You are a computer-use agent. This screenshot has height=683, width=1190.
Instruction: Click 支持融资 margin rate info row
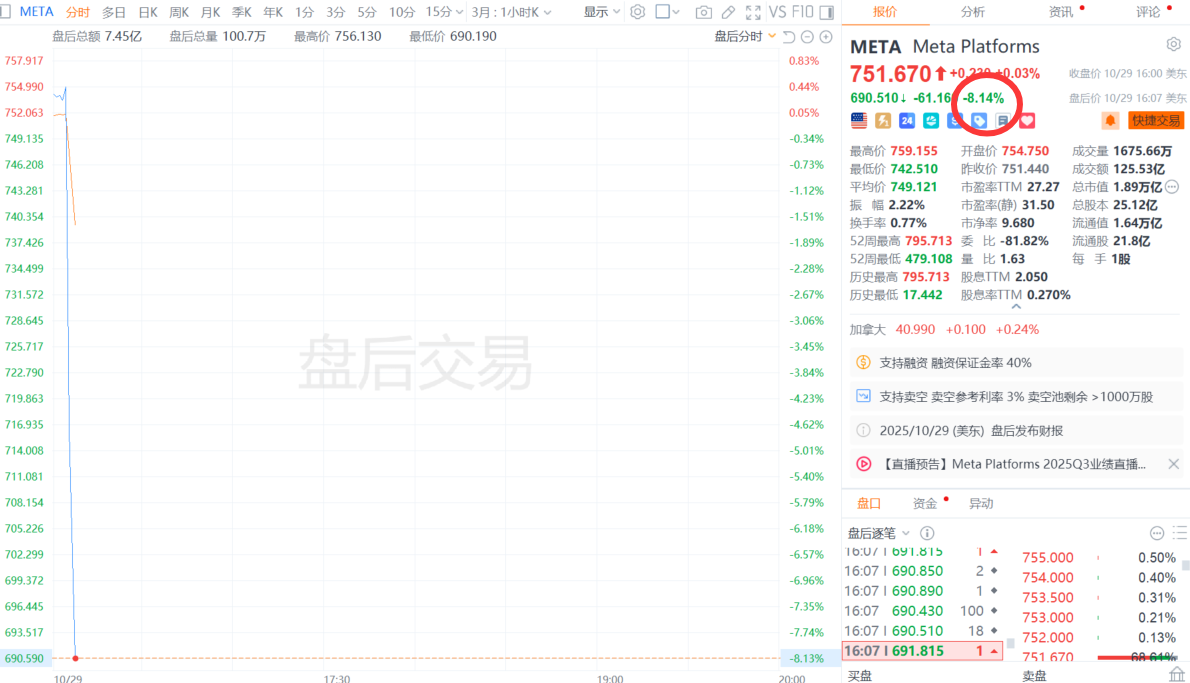click(x=1015, y=363)
